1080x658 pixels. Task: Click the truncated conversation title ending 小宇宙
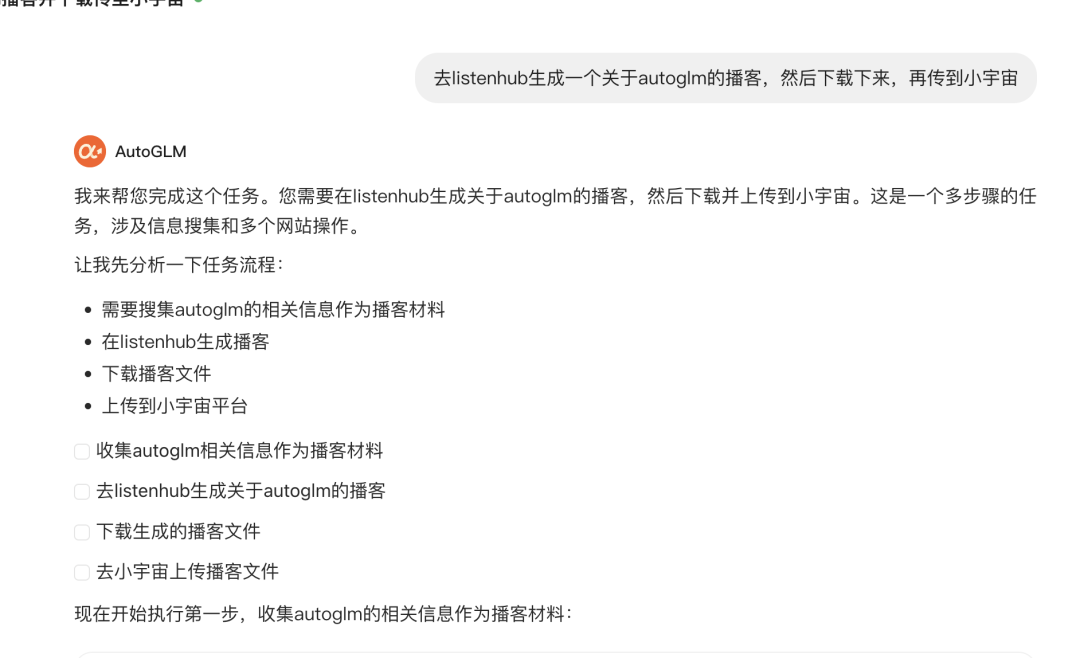tap(92, 2)
